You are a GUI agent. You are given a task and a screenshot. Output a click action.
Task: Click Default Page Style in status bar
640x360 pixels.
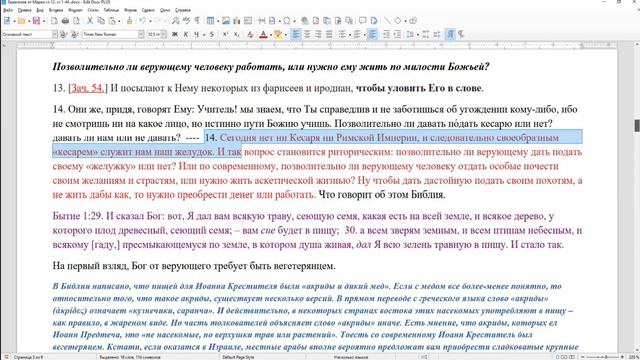pos(238,357)
